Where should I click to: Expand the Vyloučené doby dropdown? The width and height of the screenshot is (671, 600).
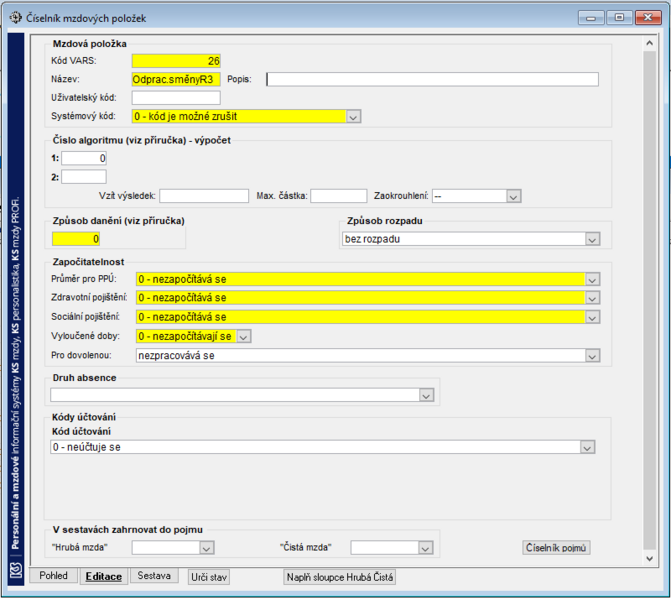(243, 336)
